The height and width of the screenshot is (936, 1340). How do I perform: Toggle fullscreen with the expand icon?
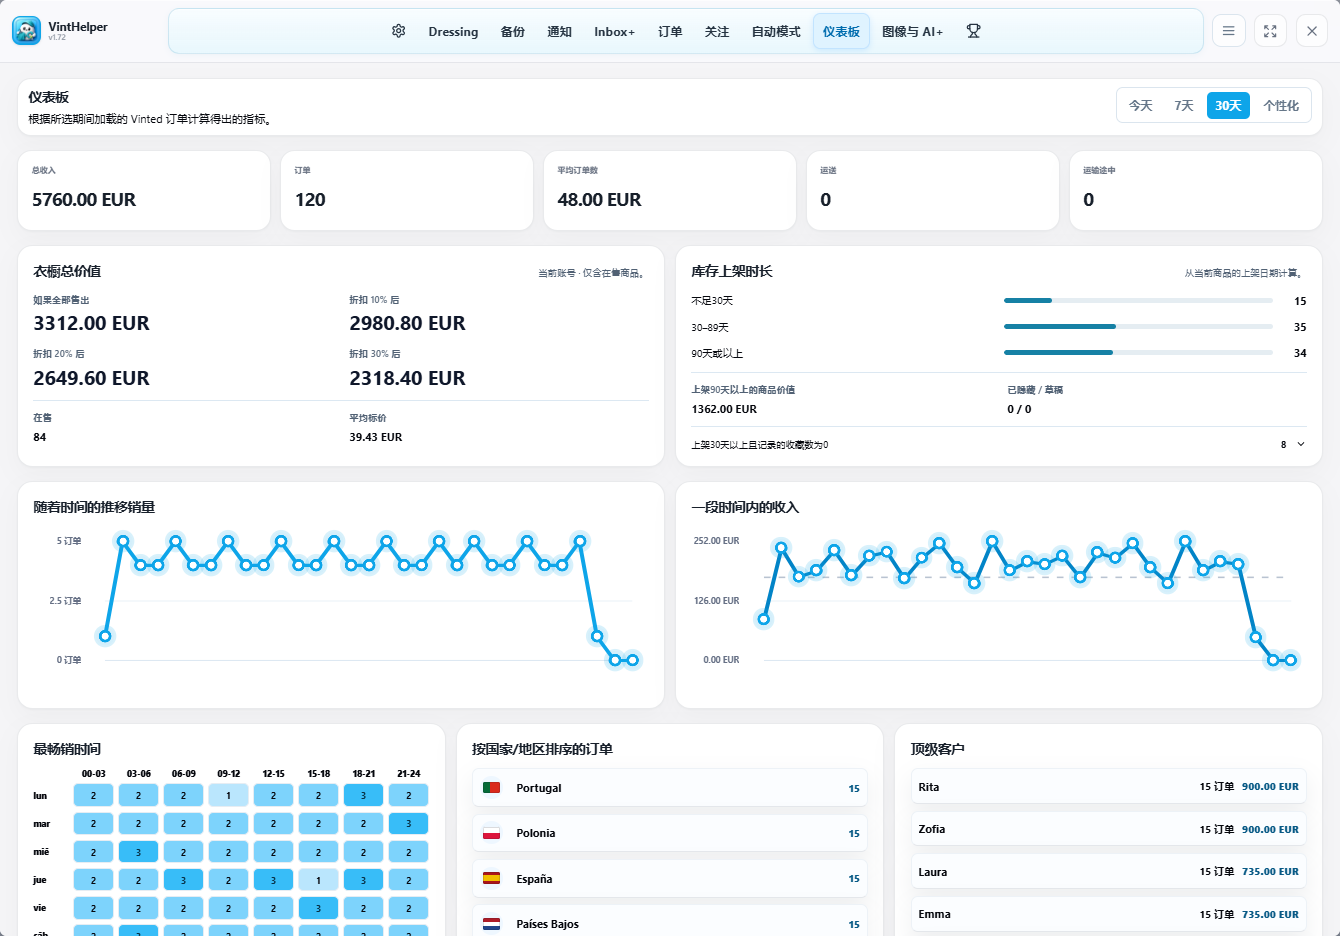(1270, 31)
